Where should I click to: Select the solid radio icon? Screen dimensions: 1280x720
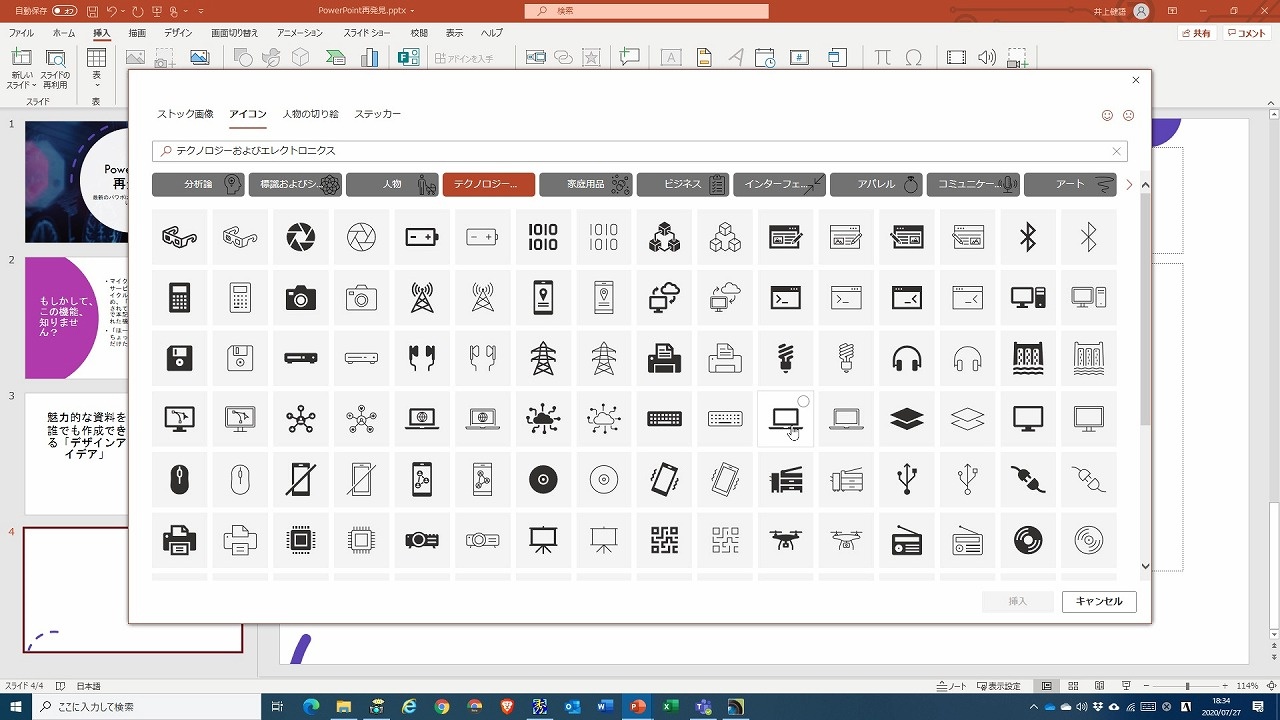tap(907, 540)
